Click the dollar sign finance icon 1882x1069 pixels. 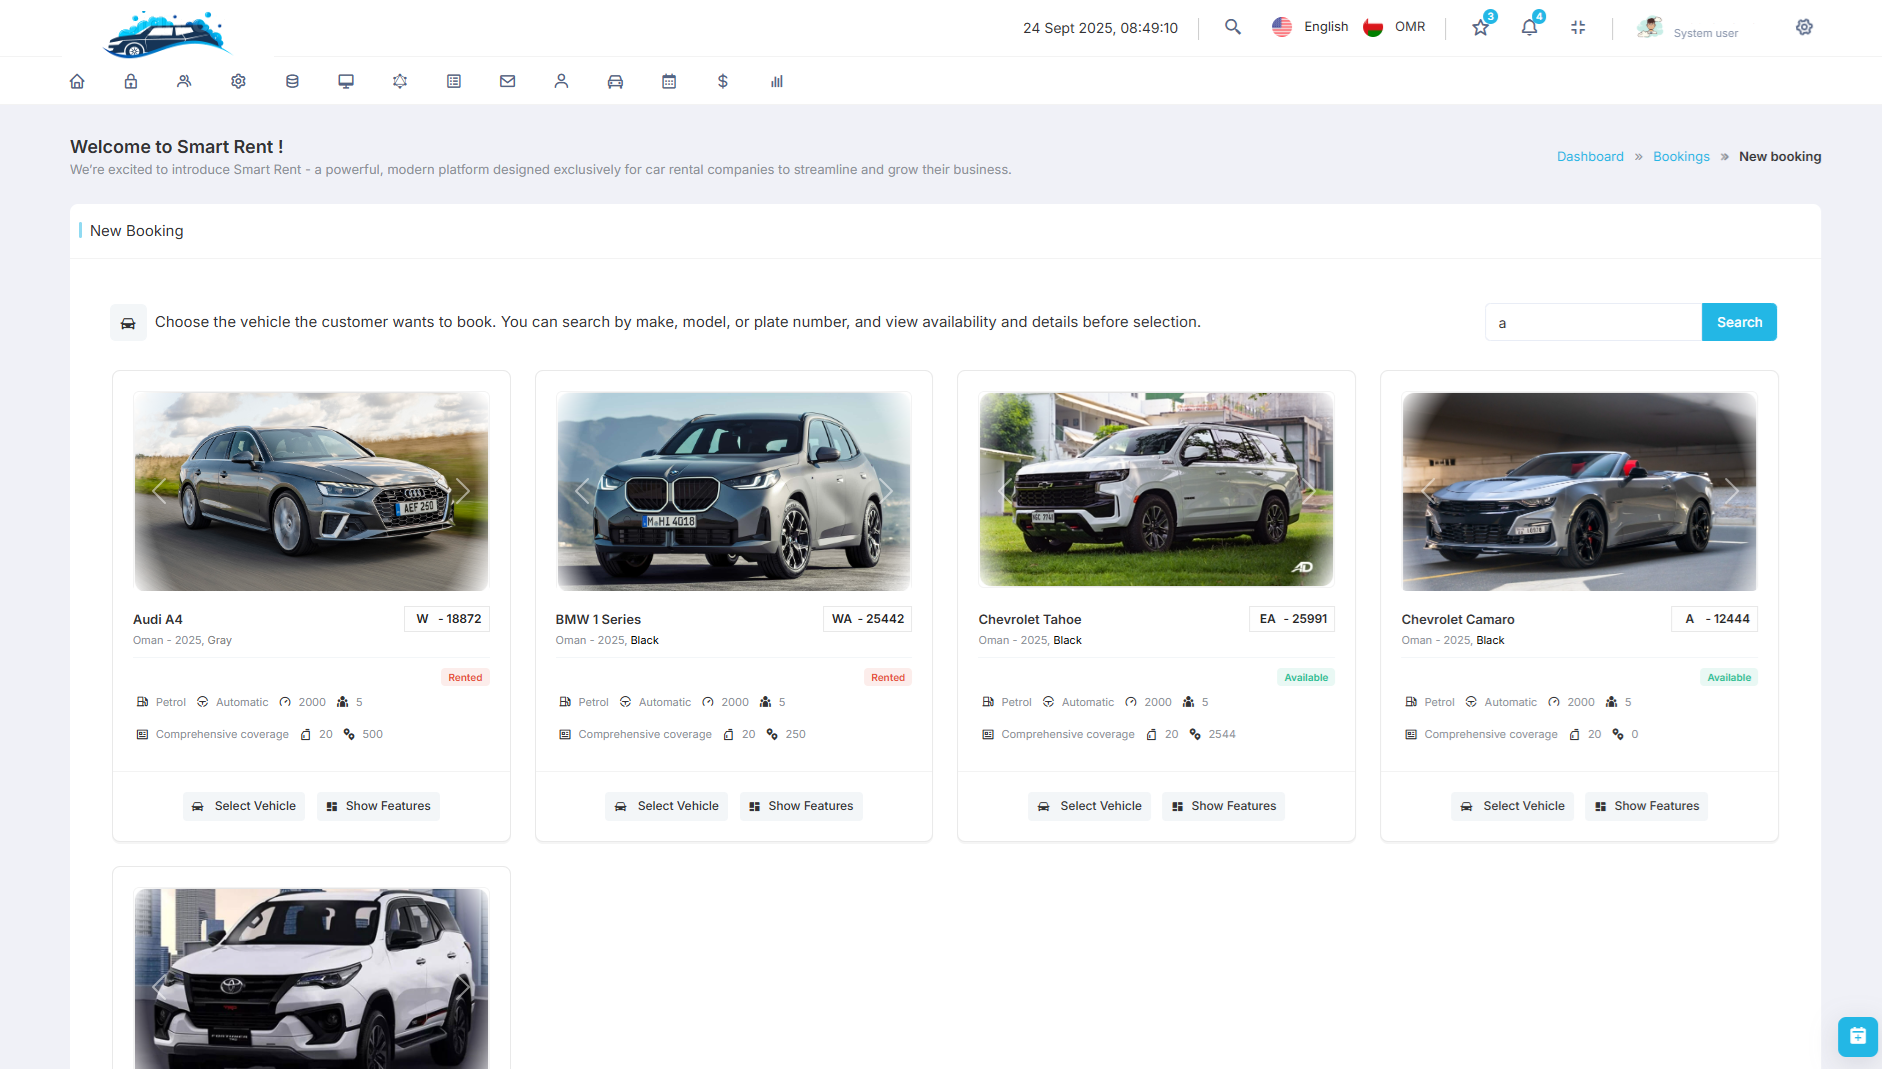[x=723, y=81]
